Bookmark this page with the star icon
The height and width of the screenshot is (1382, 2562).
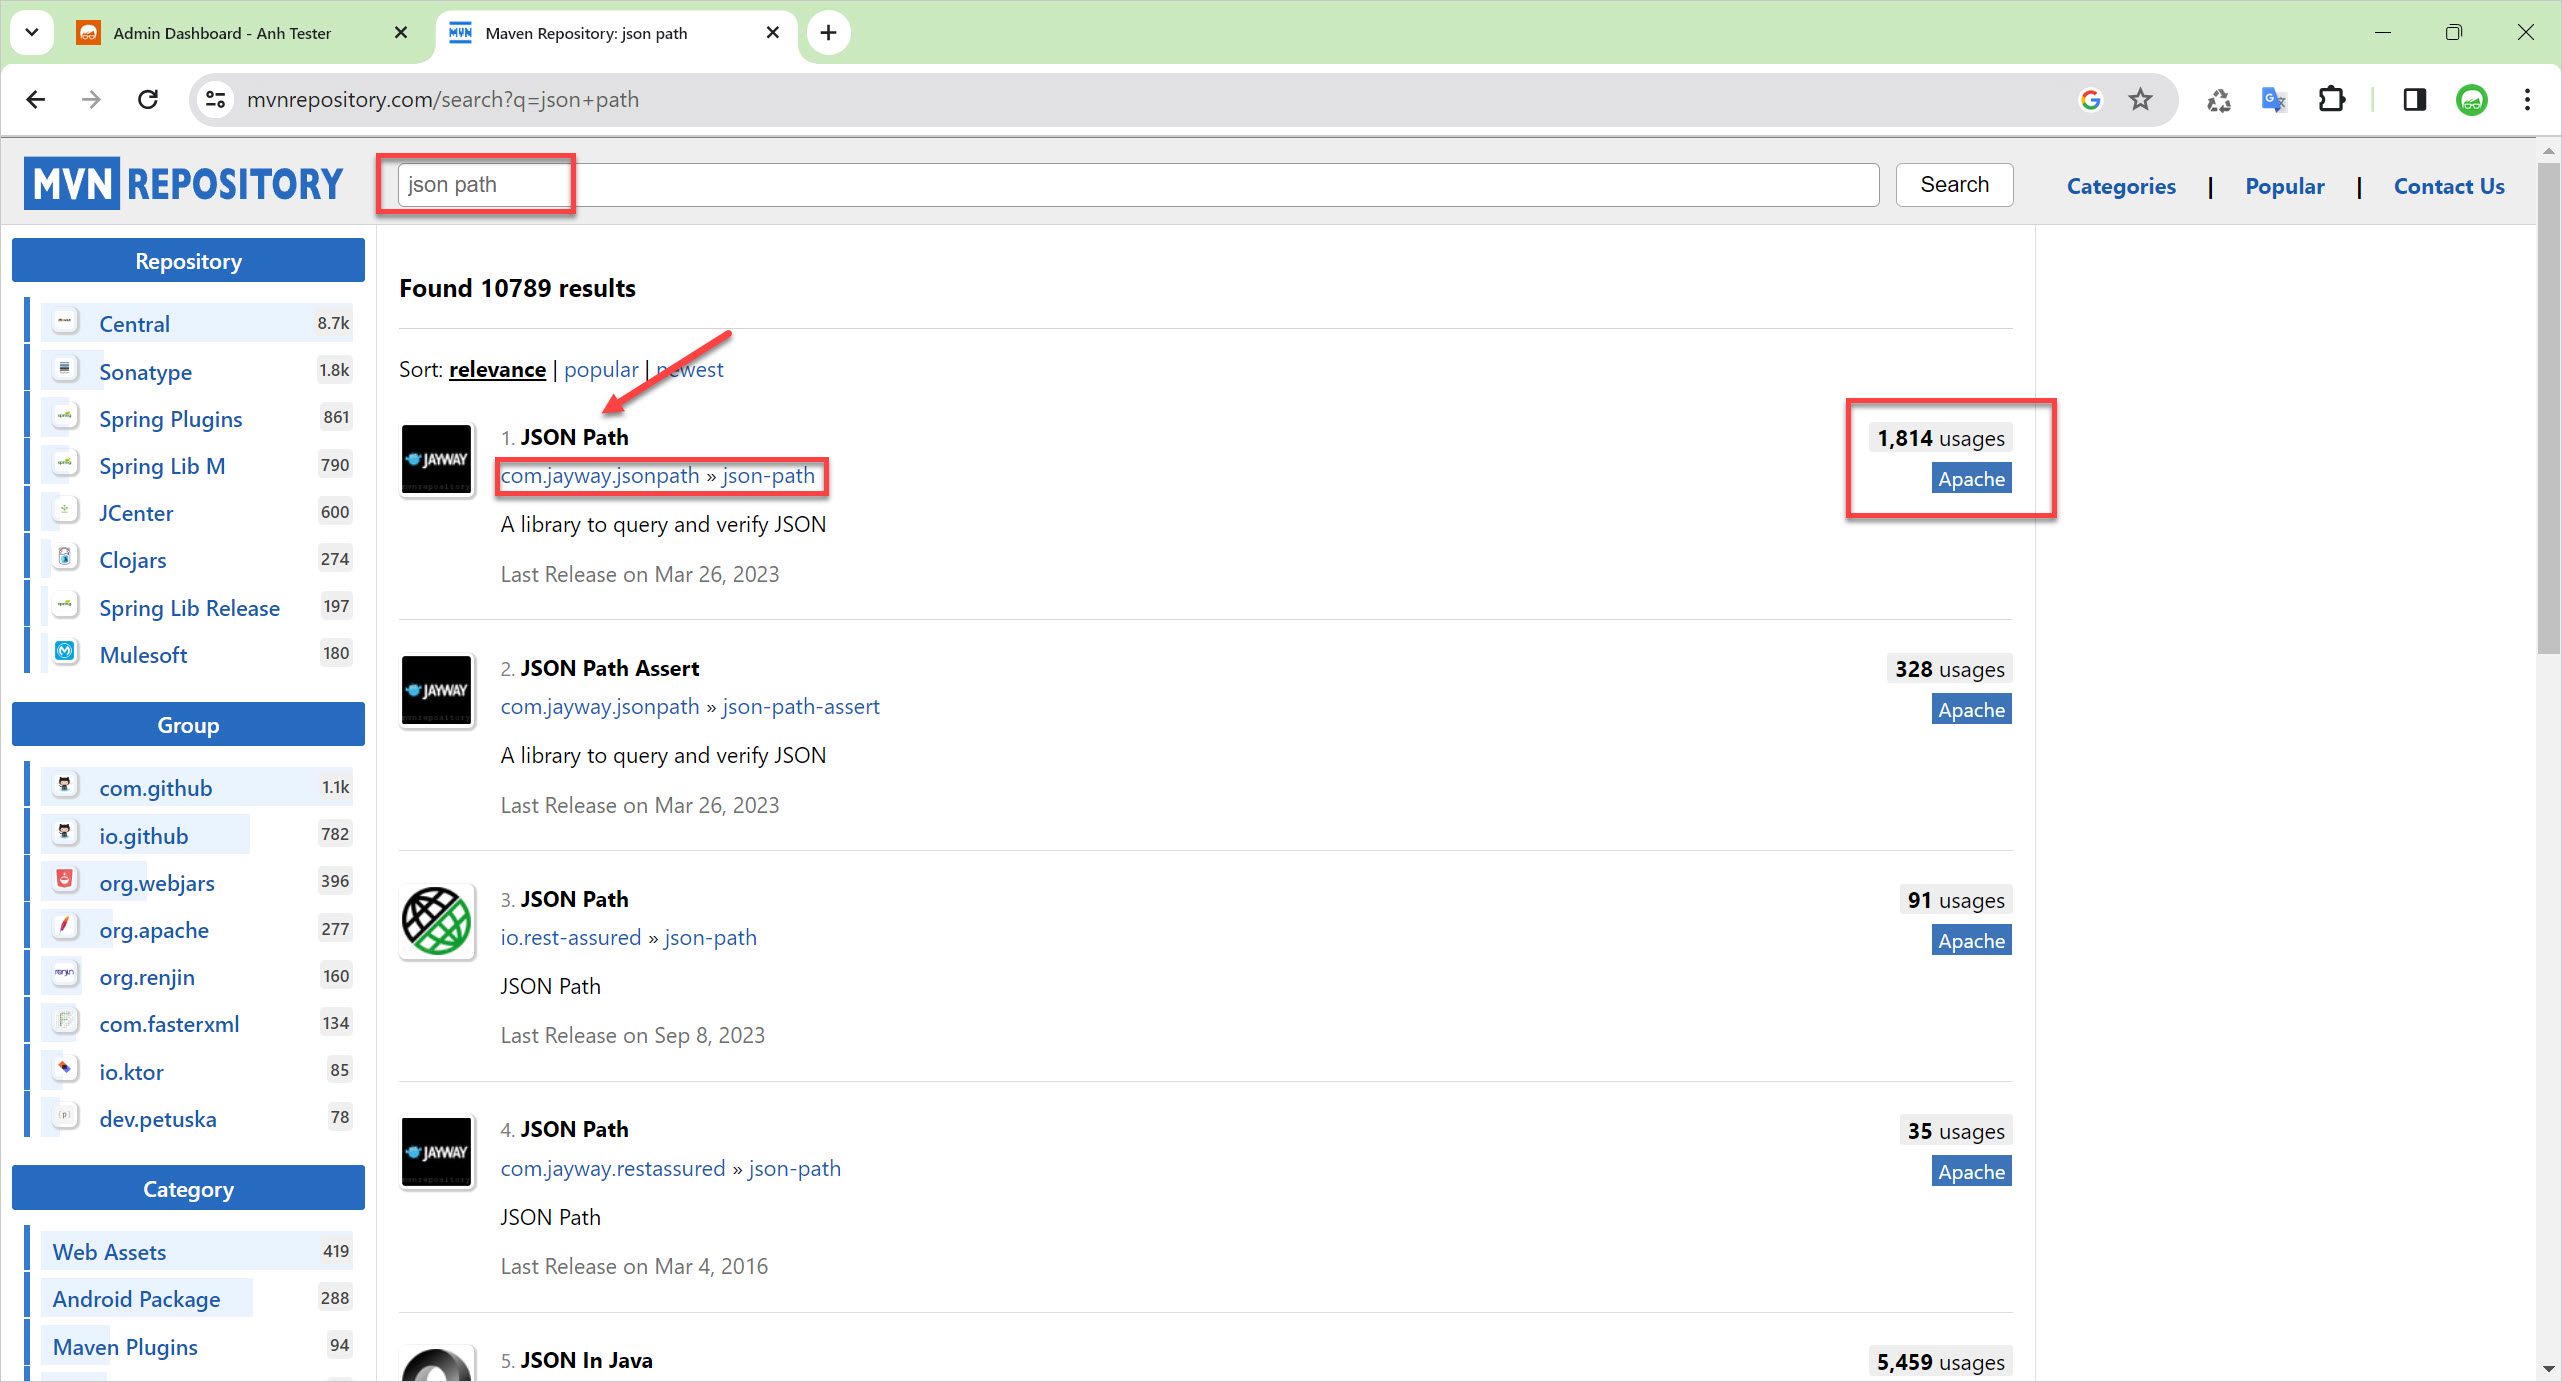pyautogui.click(x=2139, y=99)
